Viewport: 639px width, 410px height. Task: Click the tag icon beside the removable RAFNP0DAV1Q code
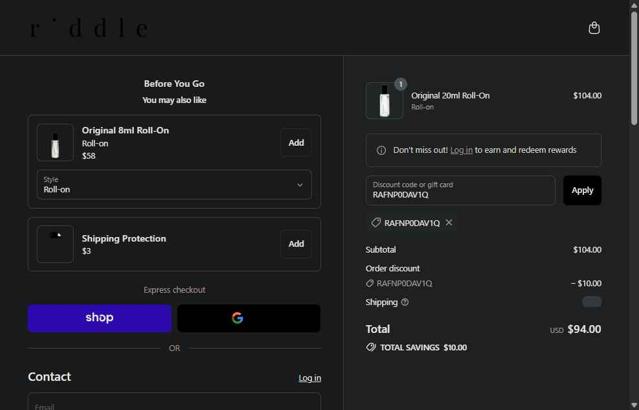(375, 223)
